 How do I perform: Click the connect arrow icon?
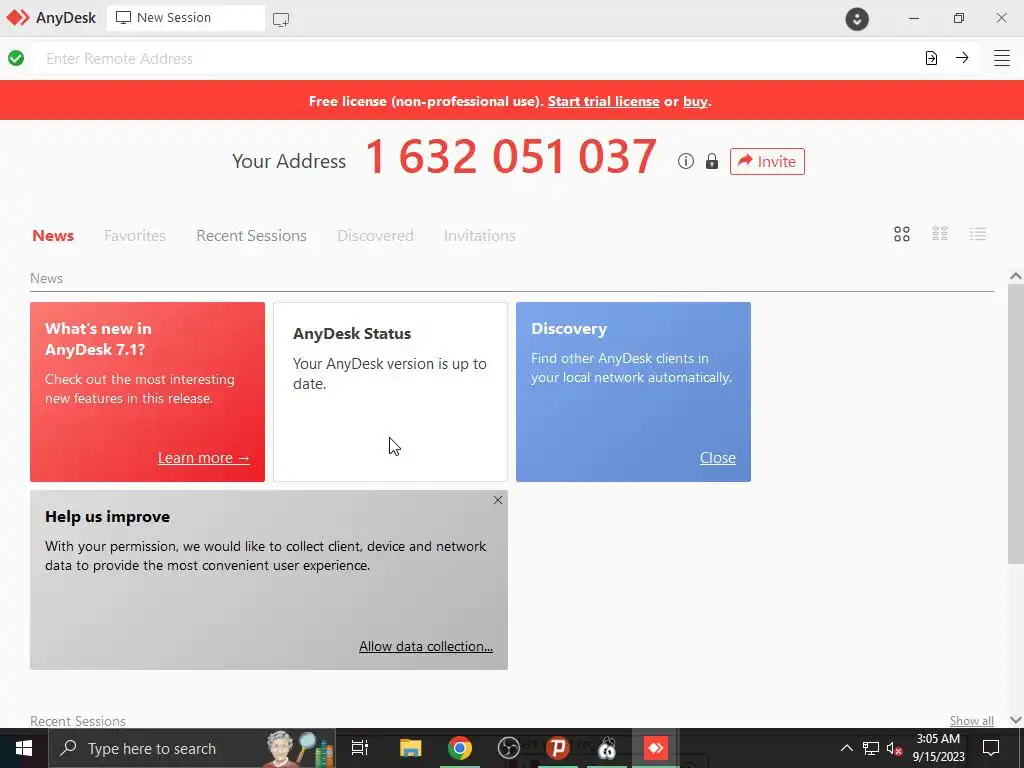point(962,58)
